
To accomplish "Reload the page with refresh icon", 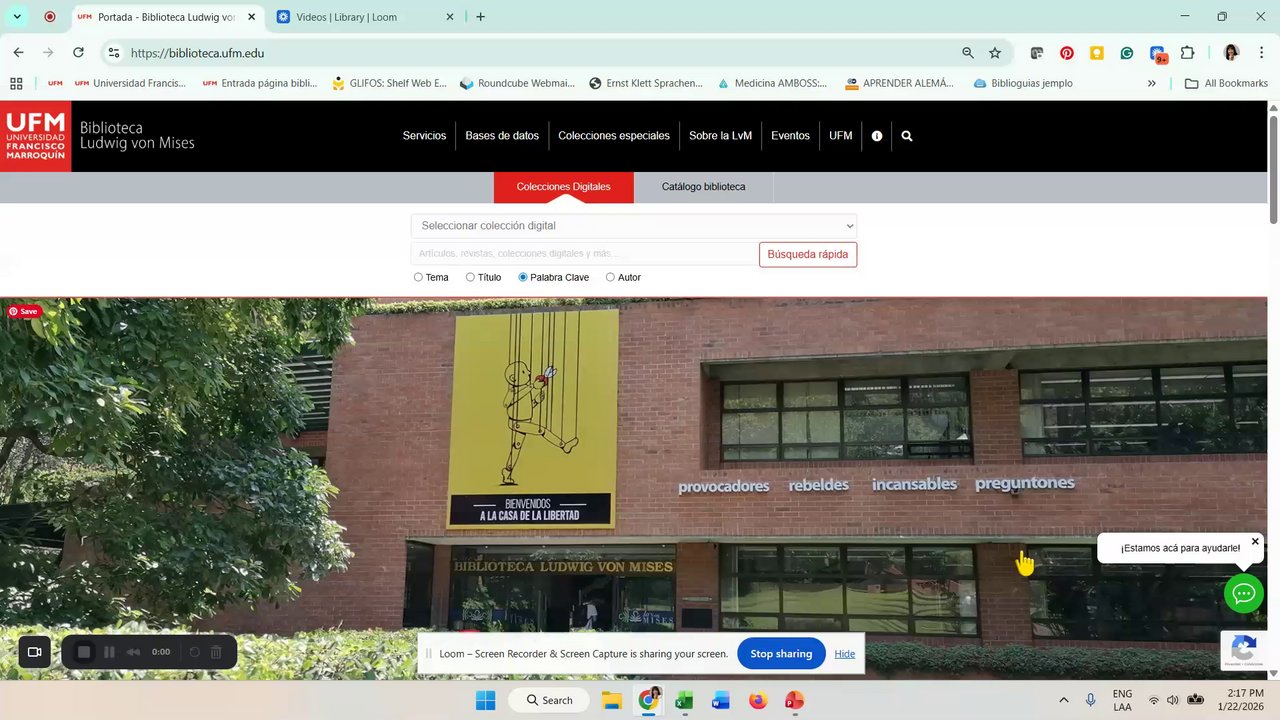I will tap(78, 53).
